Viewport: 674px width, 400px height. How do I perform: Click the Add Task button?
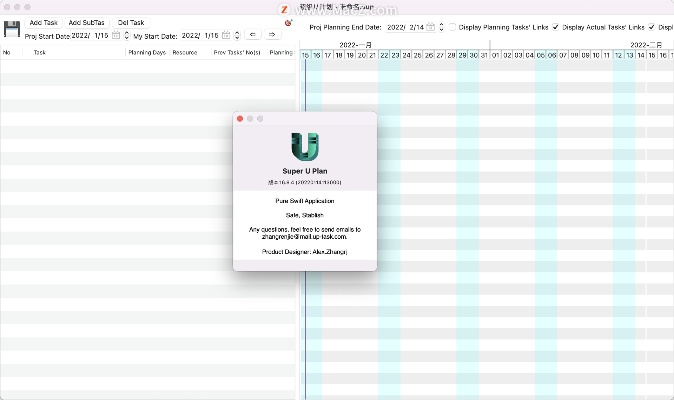(43, 23)
